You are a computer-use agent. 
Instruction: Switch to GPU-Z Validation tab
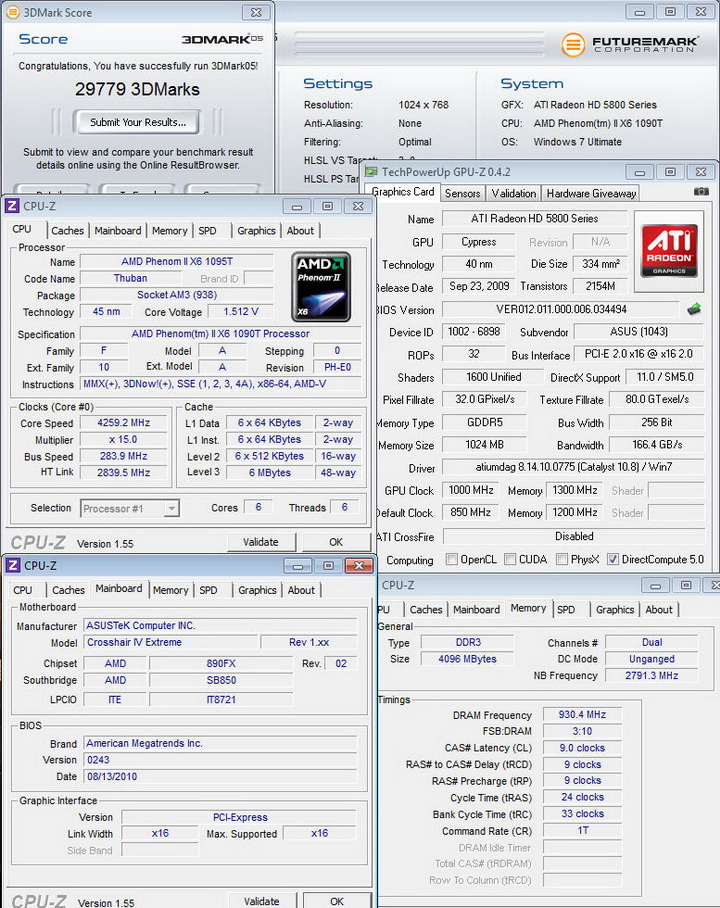514,193
